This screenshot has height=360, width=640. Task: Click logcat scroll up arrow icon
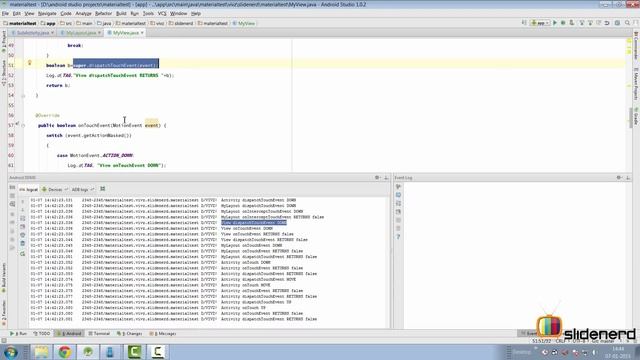(22, 202)
